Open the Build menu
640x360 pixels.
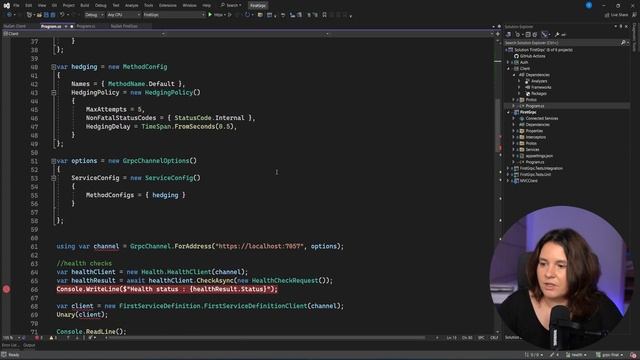[84, 5]
